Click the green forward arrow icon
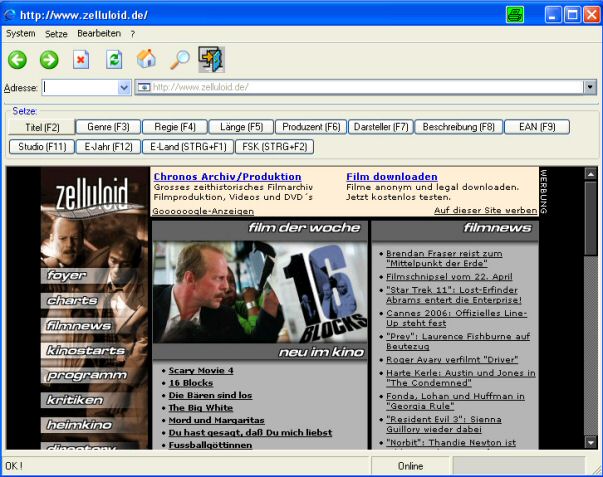Viewport: 603px width, 477px height. pos(49,60)
